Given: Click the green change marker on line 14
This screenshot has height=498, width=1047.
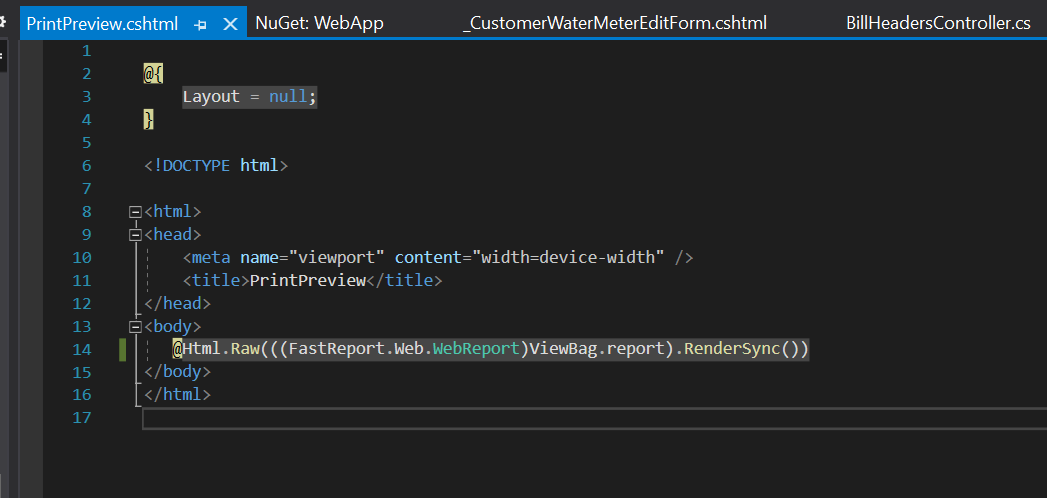Looking at the screenshot, I should [123, 349].
